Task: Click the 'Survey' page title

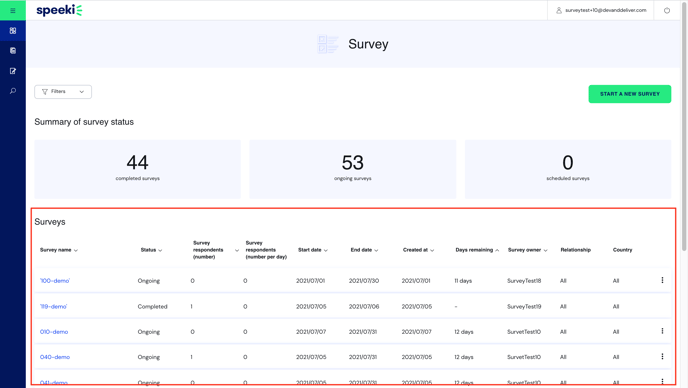Action: point(368,44)
